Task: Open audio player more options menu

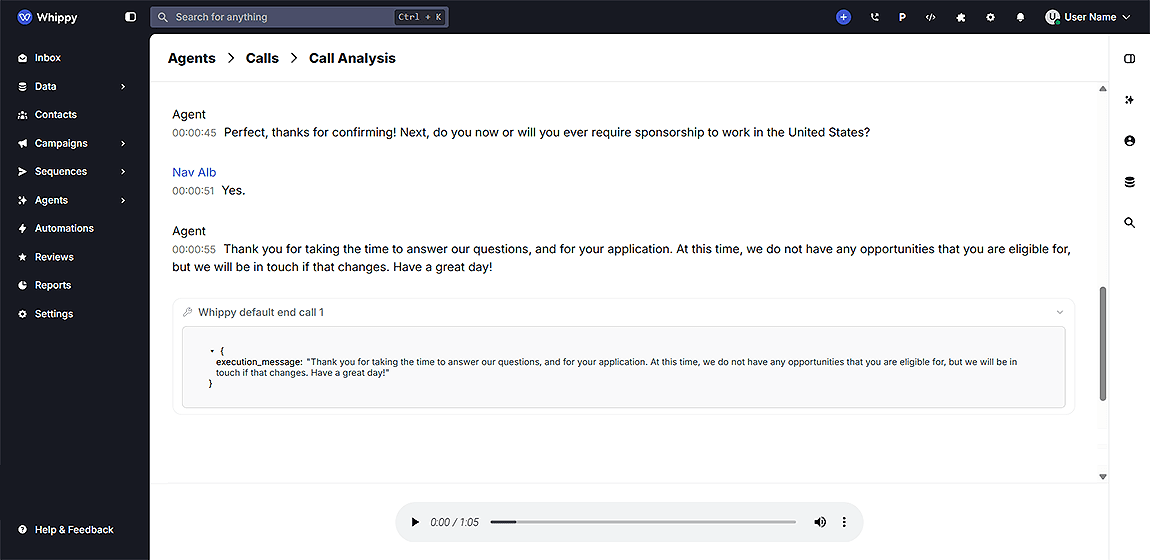Action: (x=844, y=522)
